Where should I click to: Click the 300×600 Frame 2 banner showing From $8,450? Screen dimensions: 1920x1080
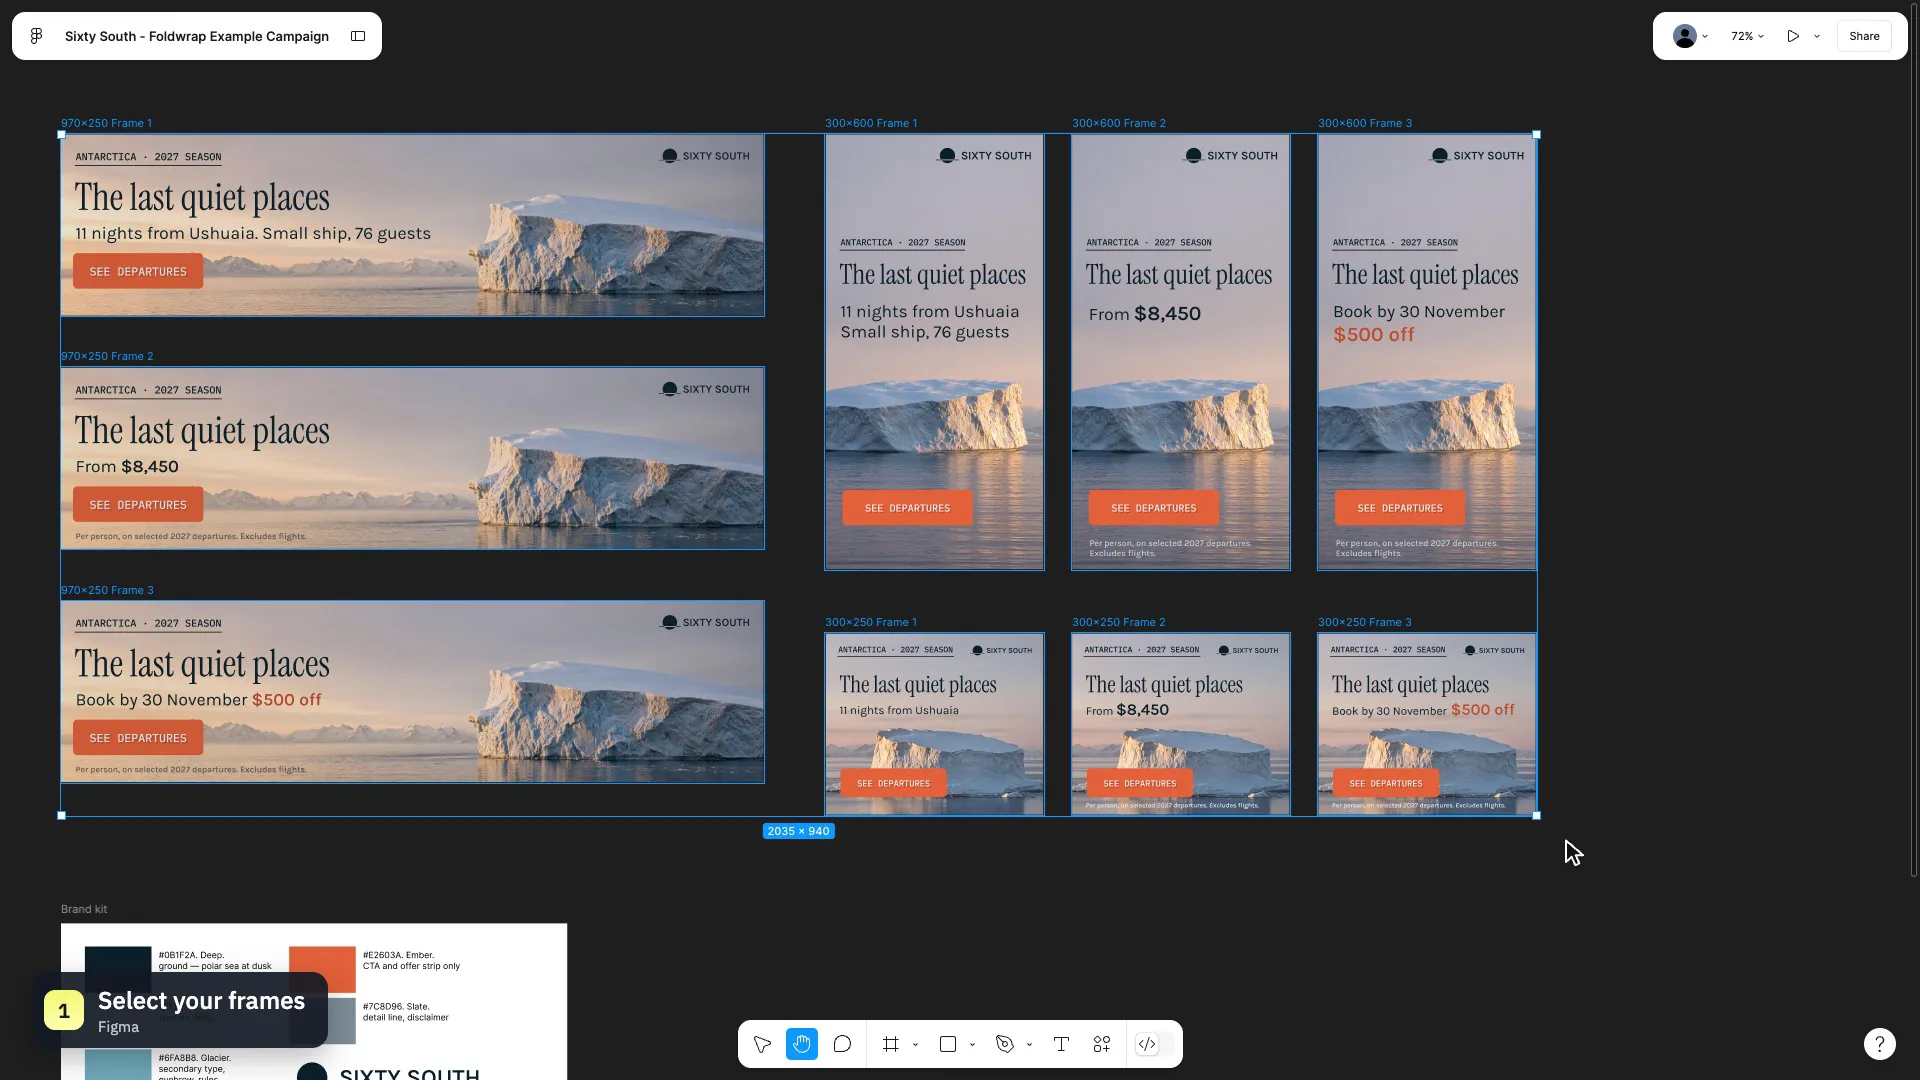coord(1181,352)
